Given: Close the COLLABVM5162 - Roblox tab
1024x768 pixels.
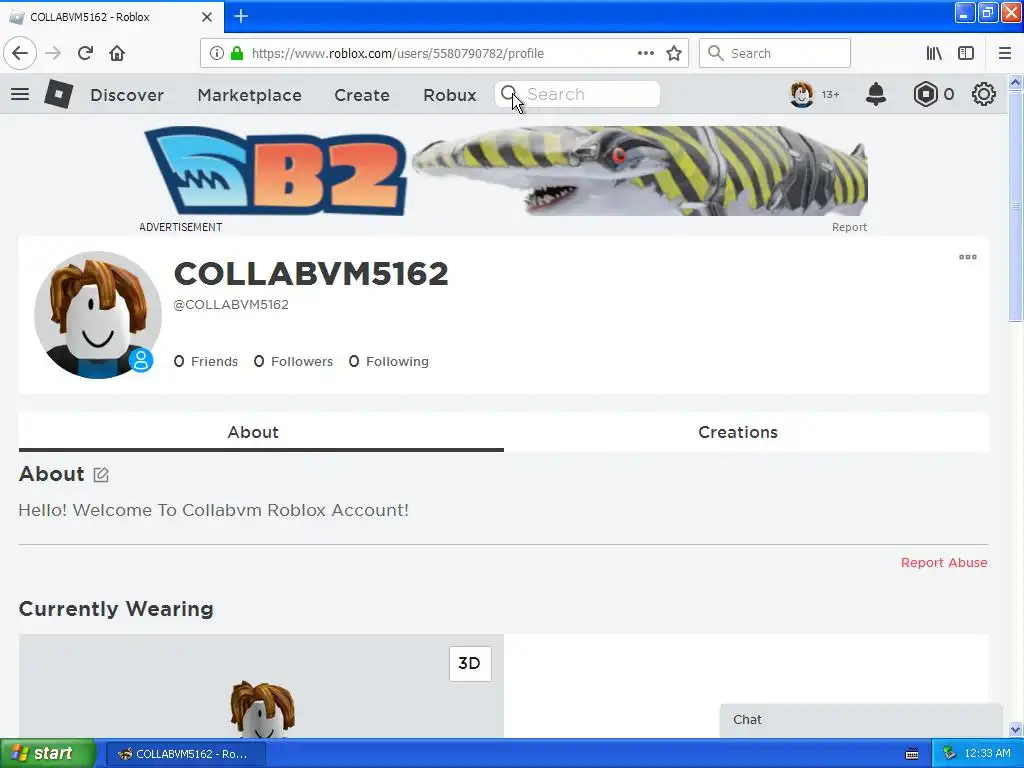Looking at the screenshot, I should (207, 17).
